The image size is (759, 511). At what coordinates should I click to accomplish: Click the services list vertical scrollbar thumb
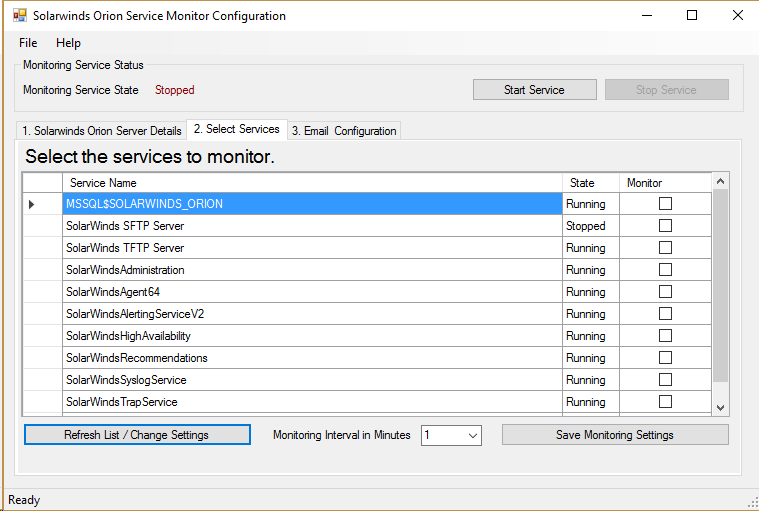coord(720,286)
